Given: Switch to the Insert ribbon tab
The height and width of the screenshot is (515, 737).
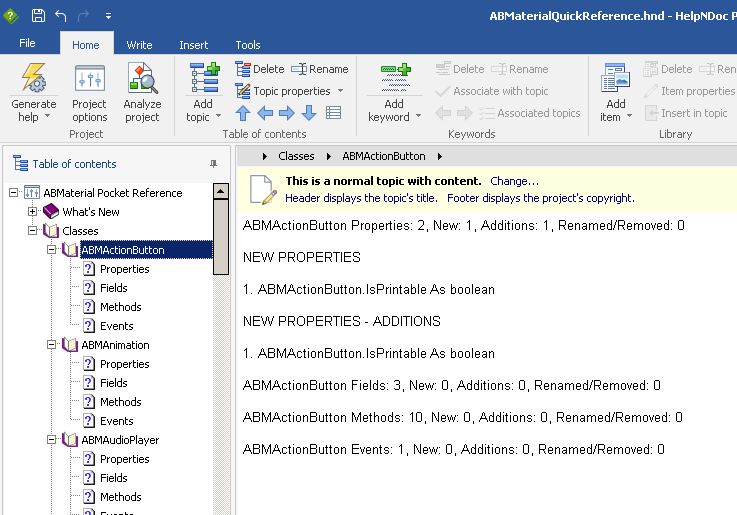Looking at the screenshot, I should point(193,45).
